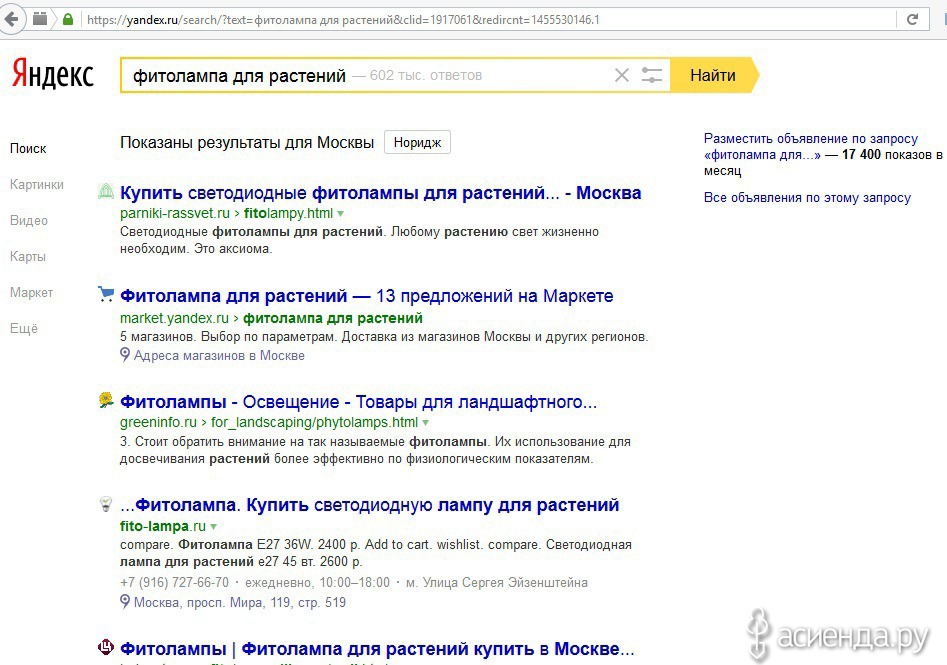
Task: Change region with the Нoридж button
Action: click(x=417, y=142)
